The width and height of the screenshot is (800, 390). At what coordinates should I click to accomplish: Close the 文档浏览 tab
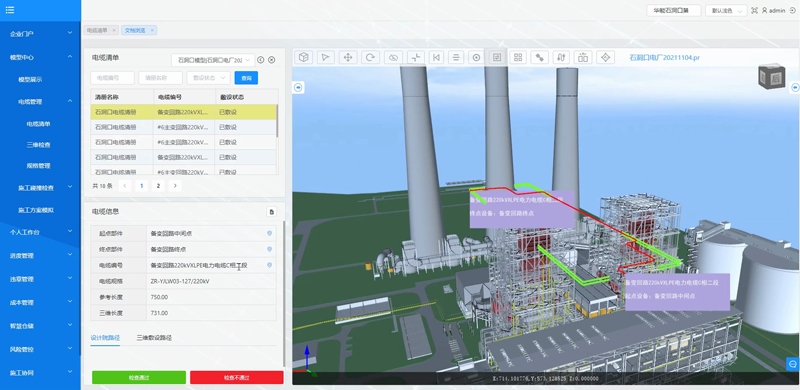(x=152, y=30)
